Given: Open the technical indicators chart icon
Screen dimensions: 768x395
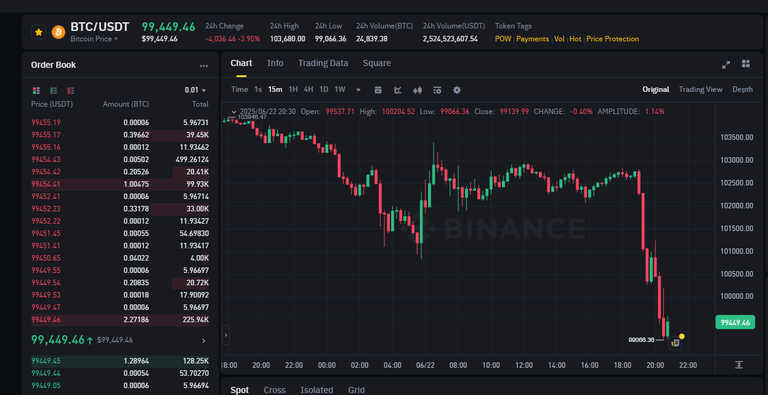Looking at the screenshot, I should [x=398, y=90].
